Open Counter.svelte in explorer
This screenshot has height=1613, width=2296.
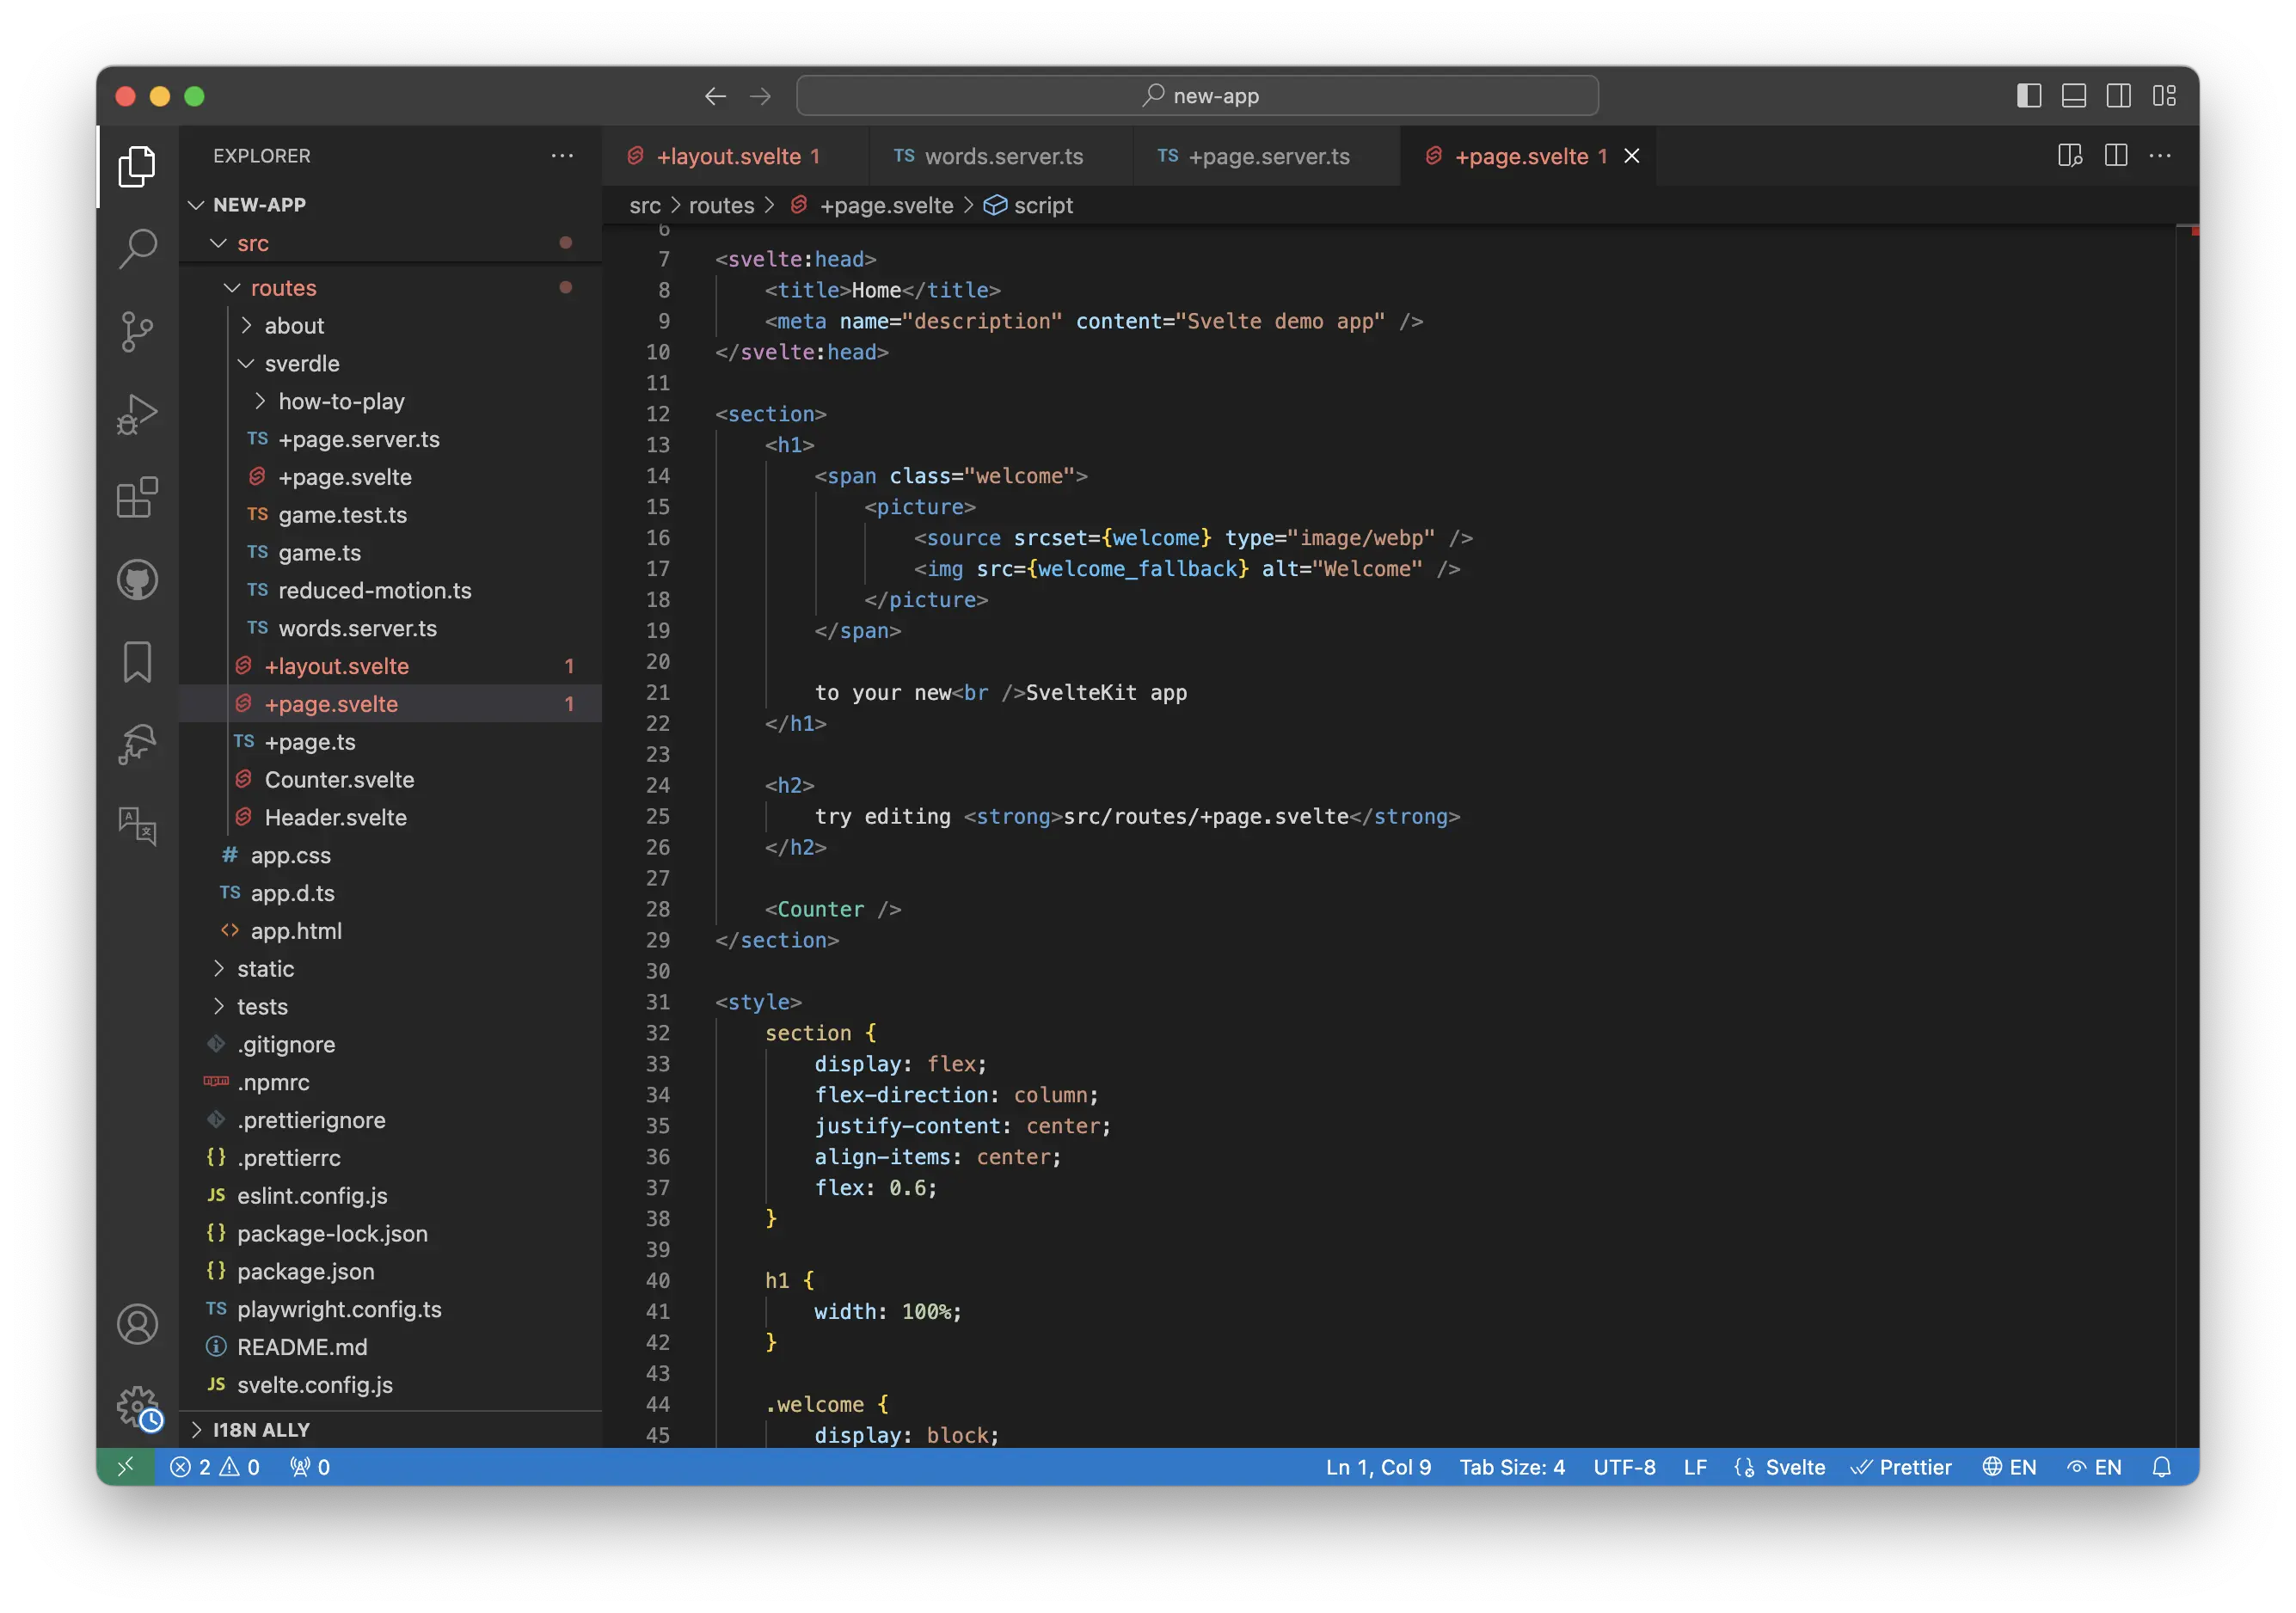click(x=391, y=780)
